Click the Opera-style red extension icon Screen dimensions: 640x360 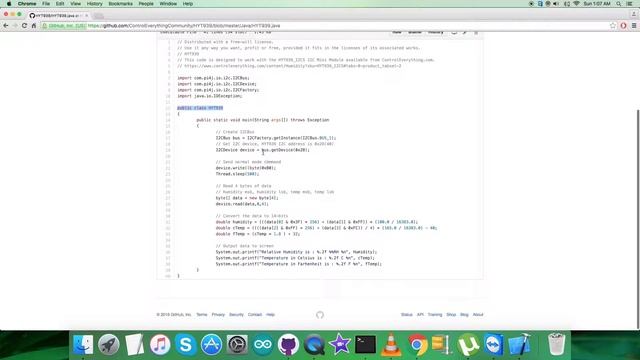coord(623,26)
